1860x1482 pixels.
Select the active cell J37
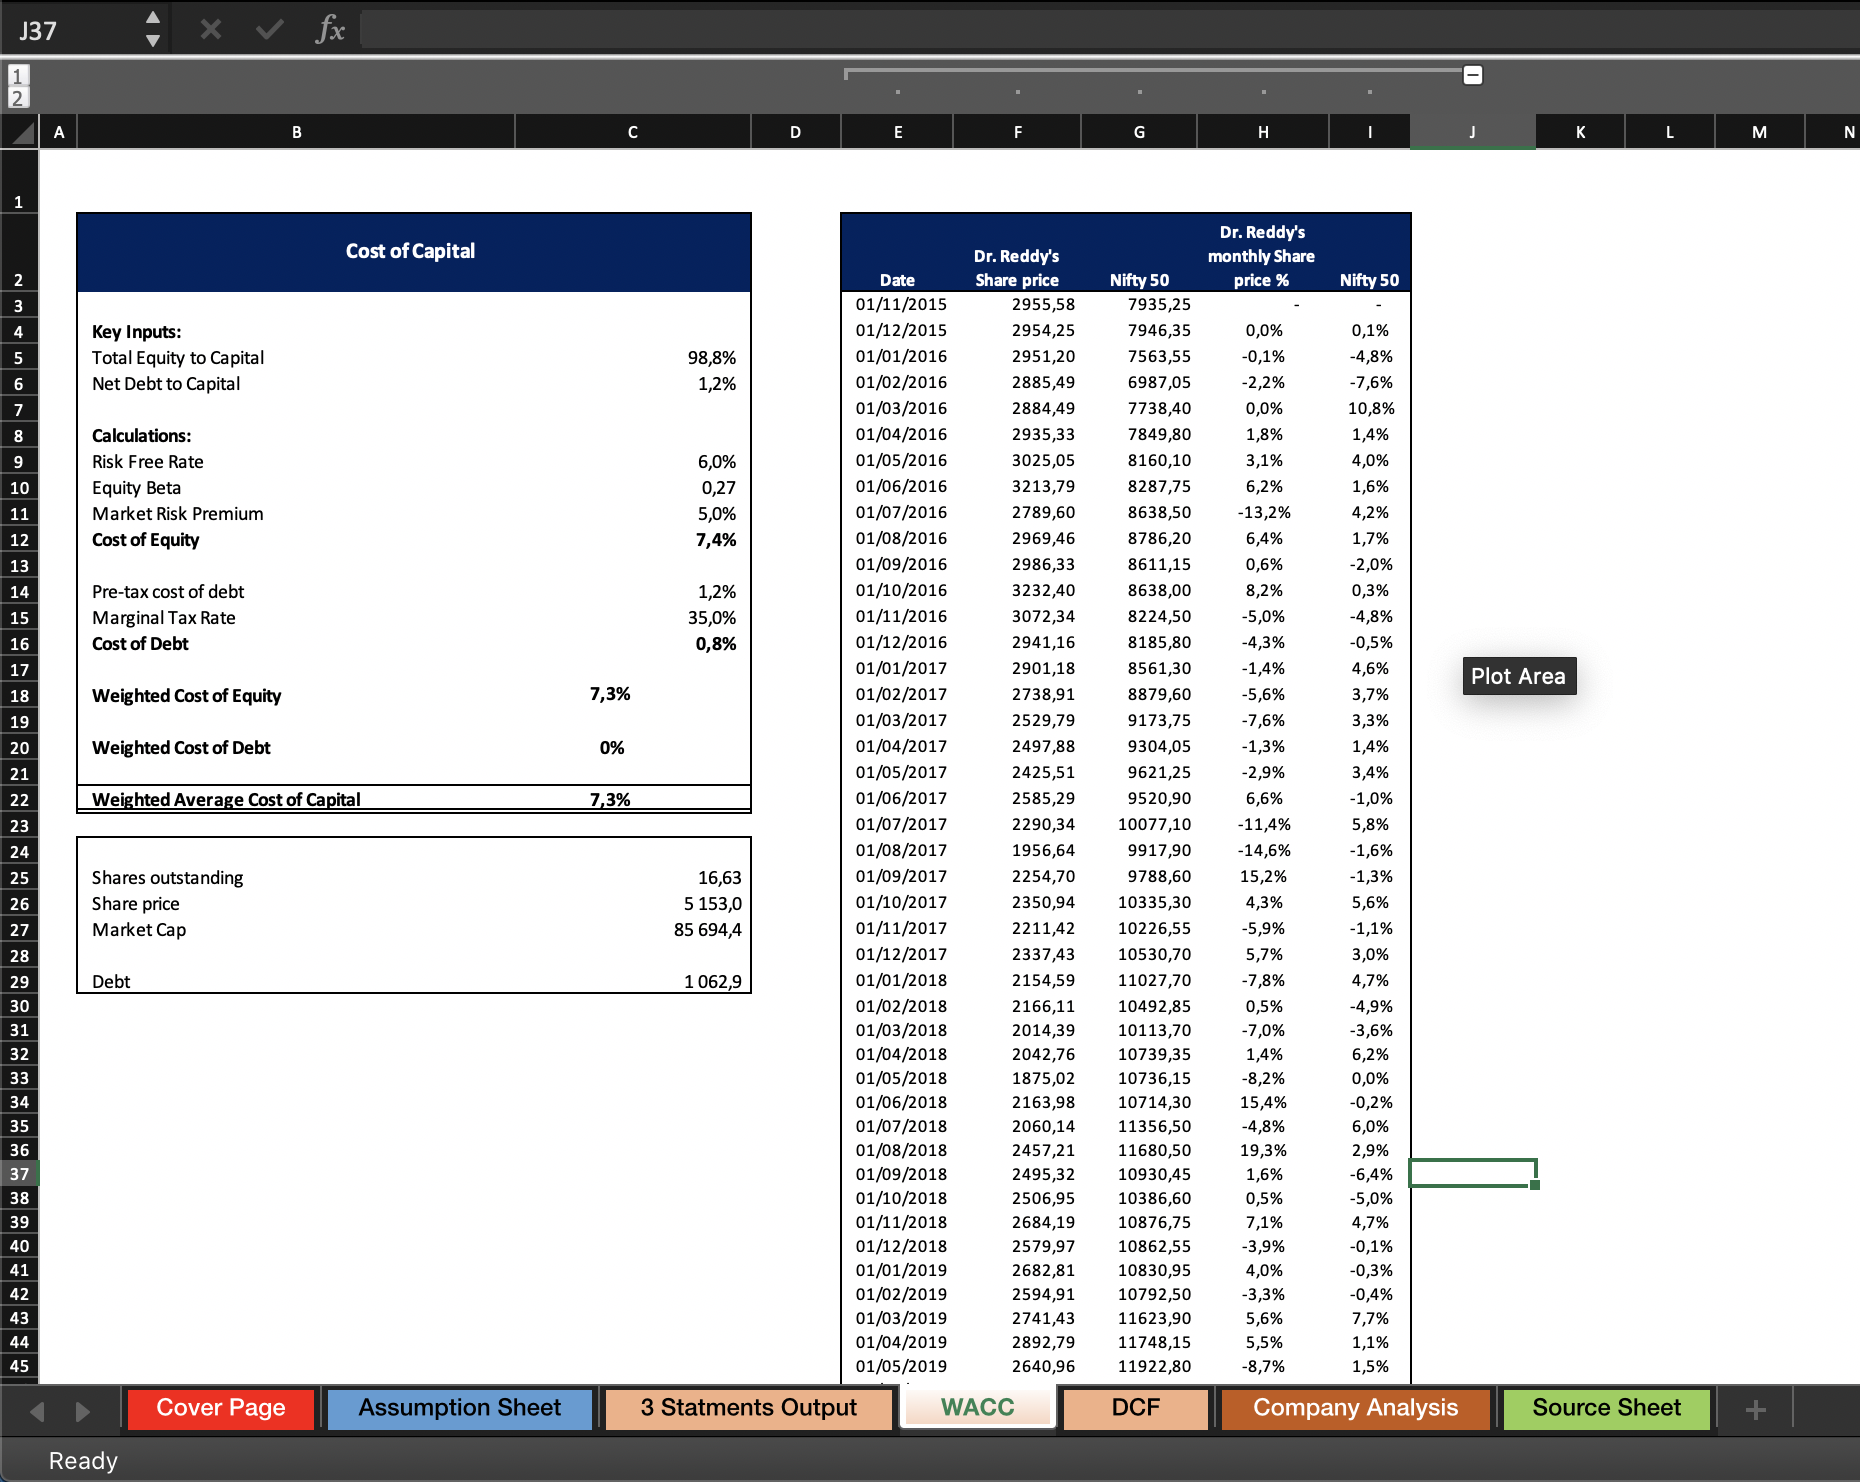[1472, 1173]
